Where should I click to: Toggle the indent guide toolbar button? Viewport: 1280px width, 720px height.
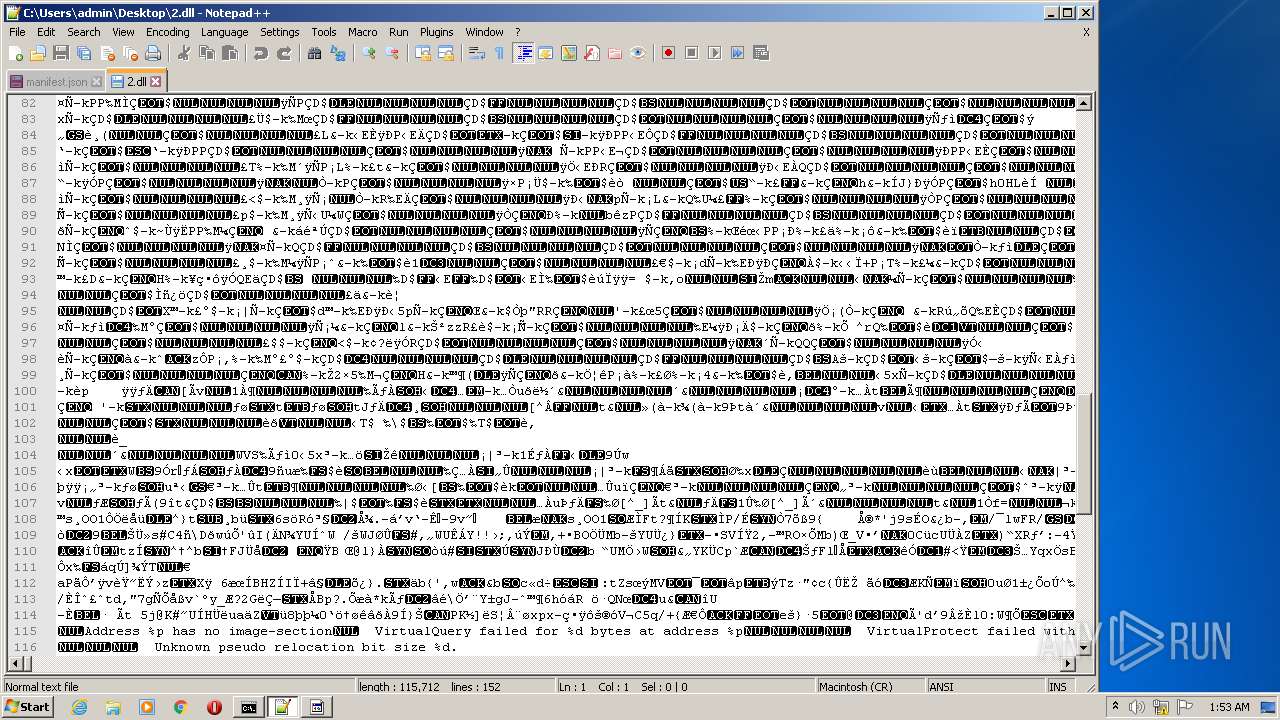click(523, 53)
